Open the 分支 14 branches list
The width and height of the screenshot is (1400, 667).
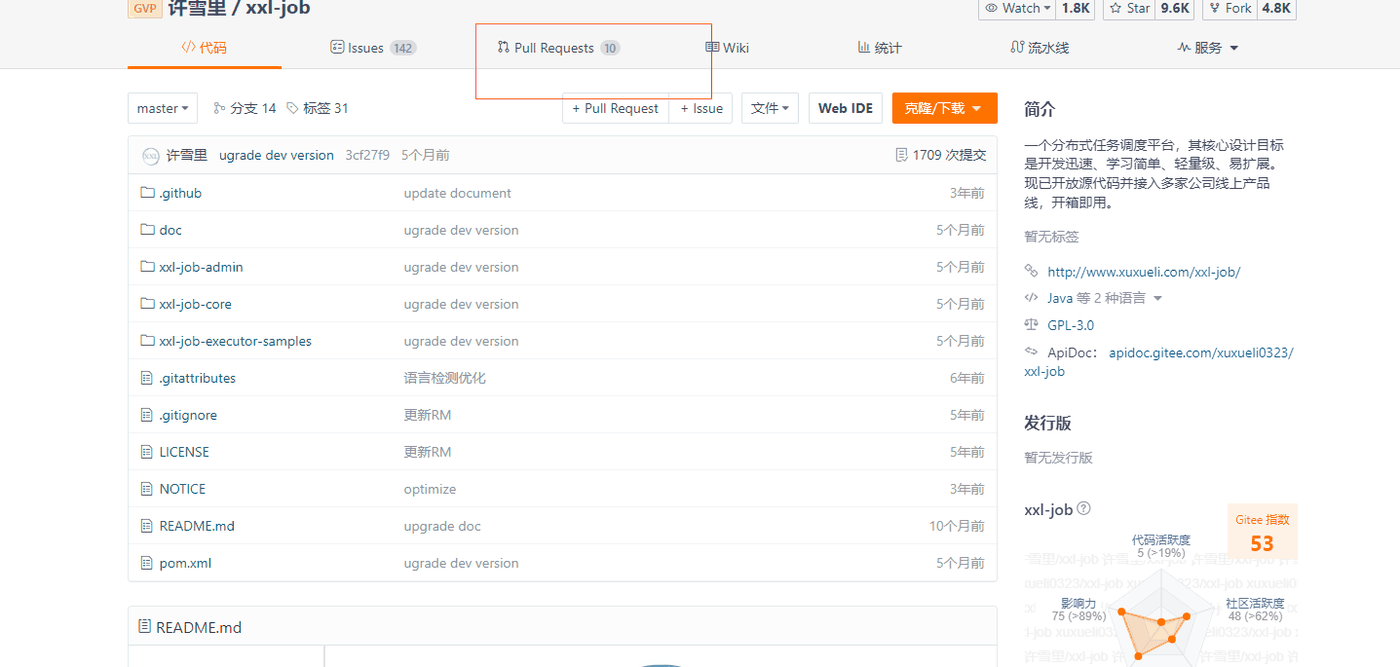click(244, 108)
